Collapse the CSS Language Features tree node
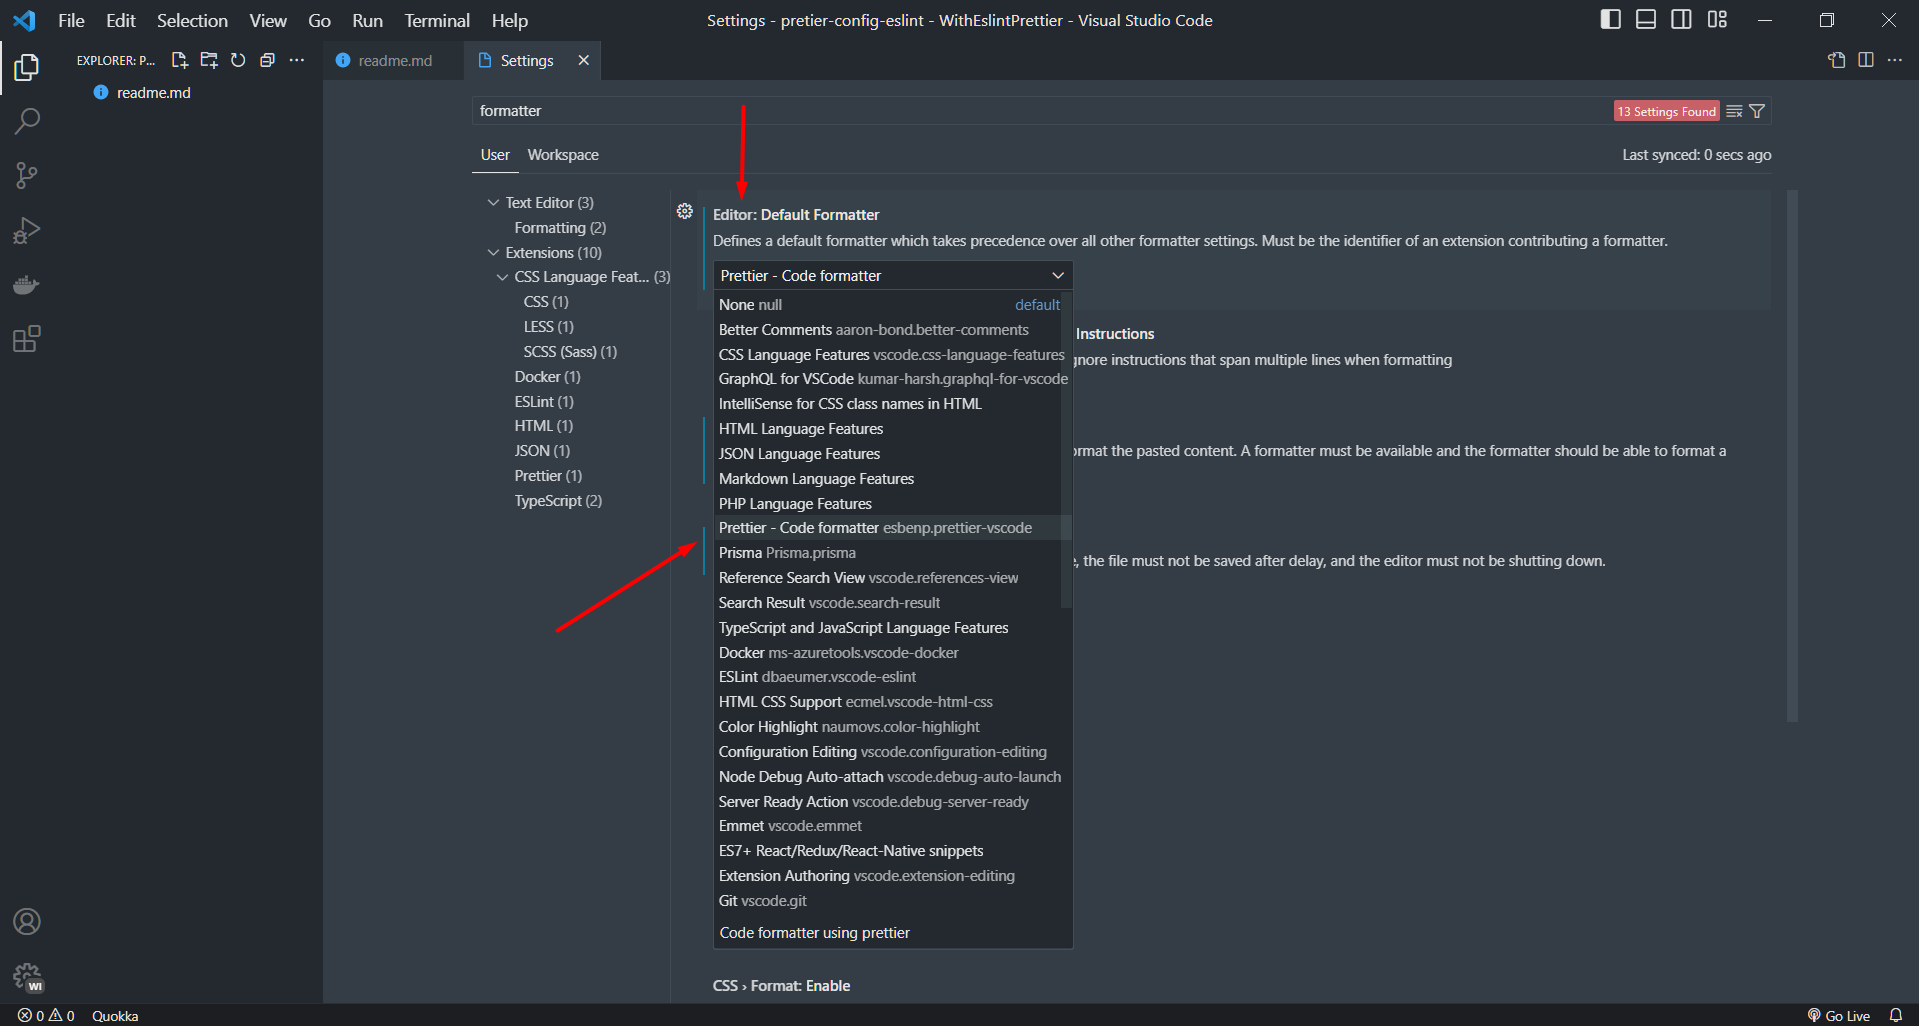The width and height of the screenshot is (1919, 1026). click(x=502, y=277)
